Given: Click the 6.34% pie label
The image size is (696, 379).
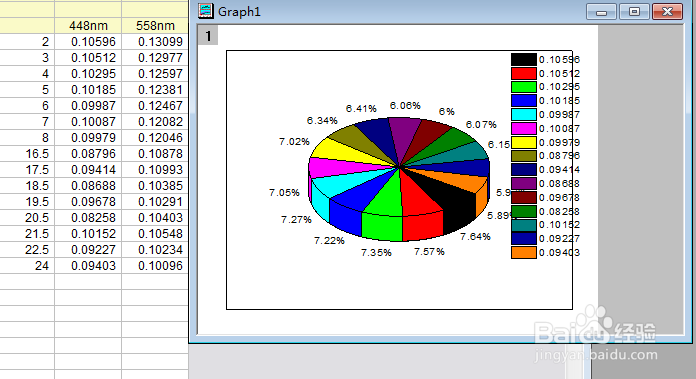Looking at the screenshot, I should [322, 121].
